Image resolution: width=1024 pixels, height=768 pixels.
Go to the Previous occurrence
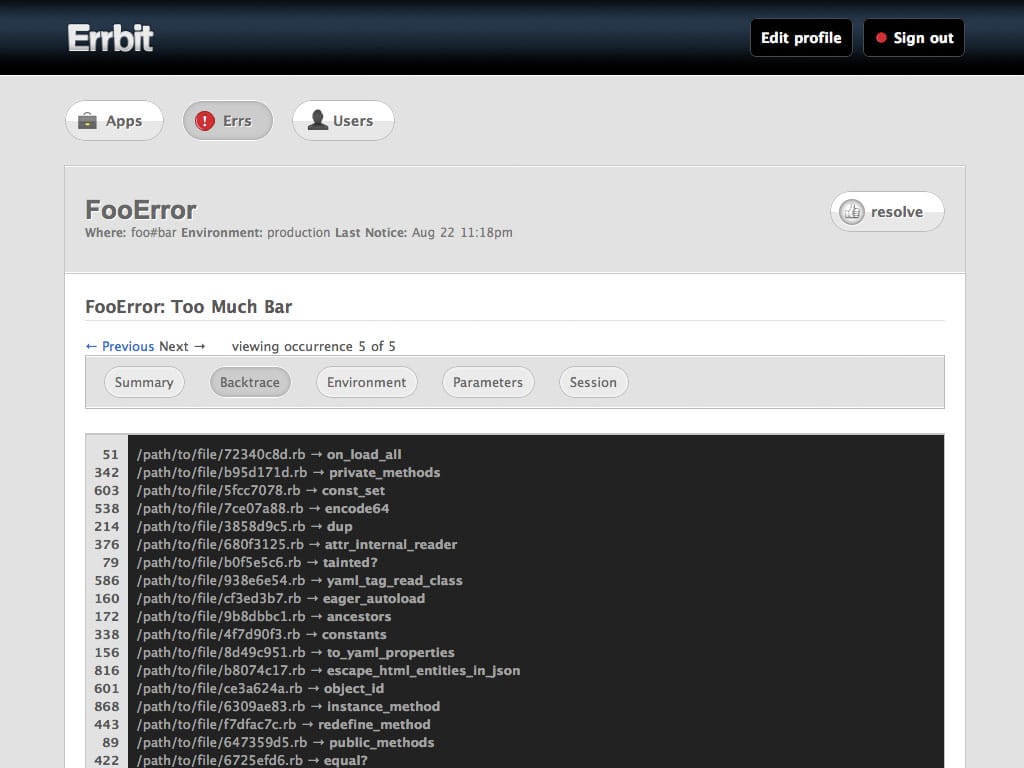[120, 346]
